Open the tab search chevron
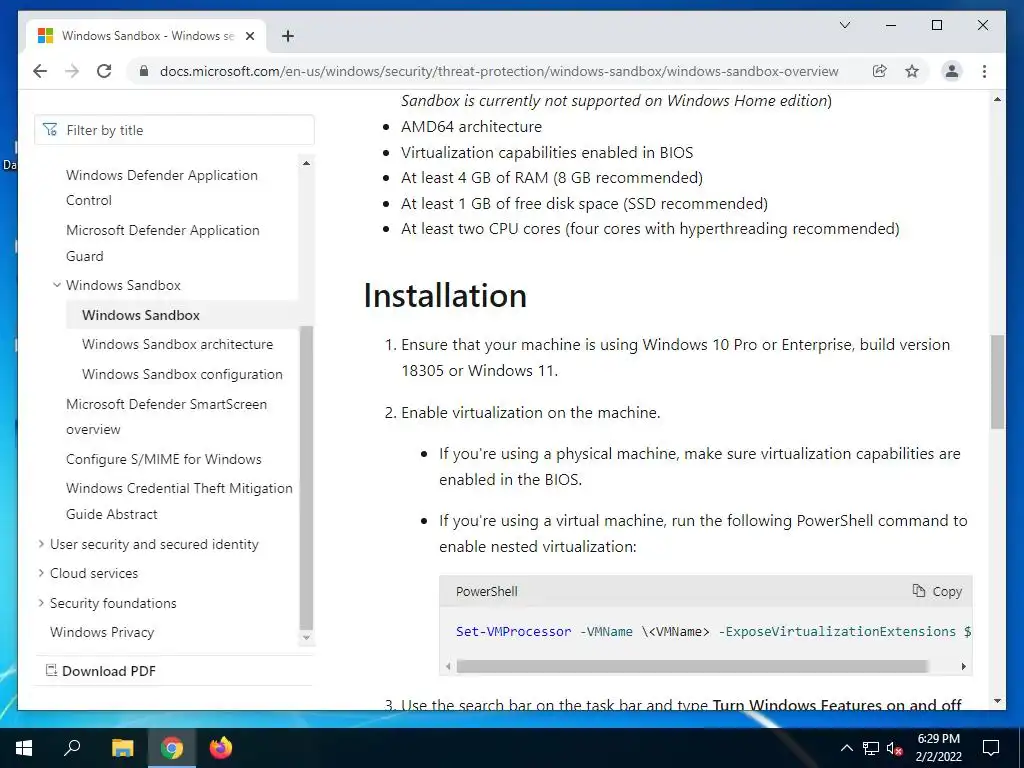The height and width of the screenshot is (768, 1024). coord(844,25)
